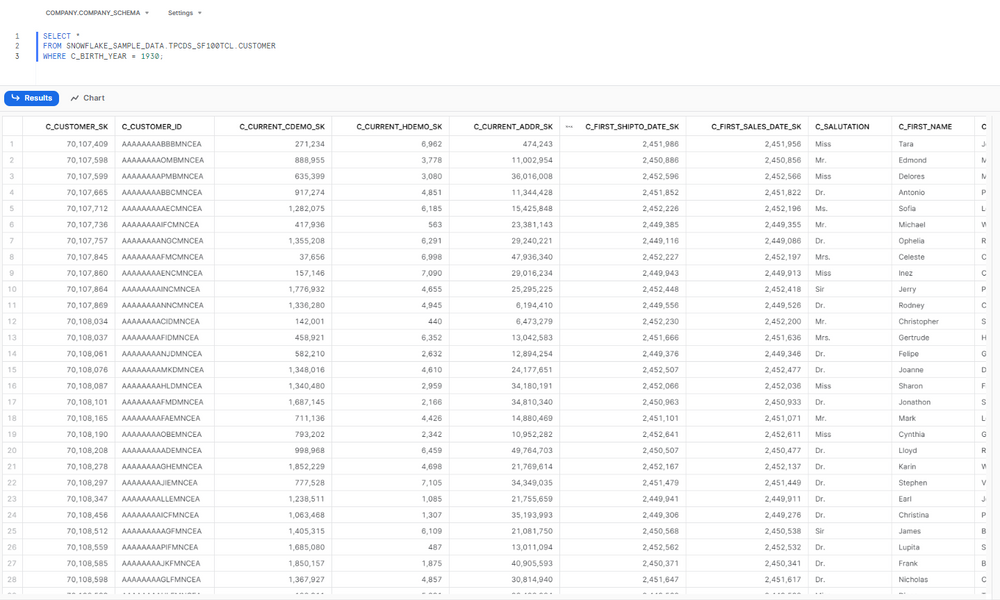Select first name cell Sofia
Screen dimensions: 1000x600
[907, 209]
